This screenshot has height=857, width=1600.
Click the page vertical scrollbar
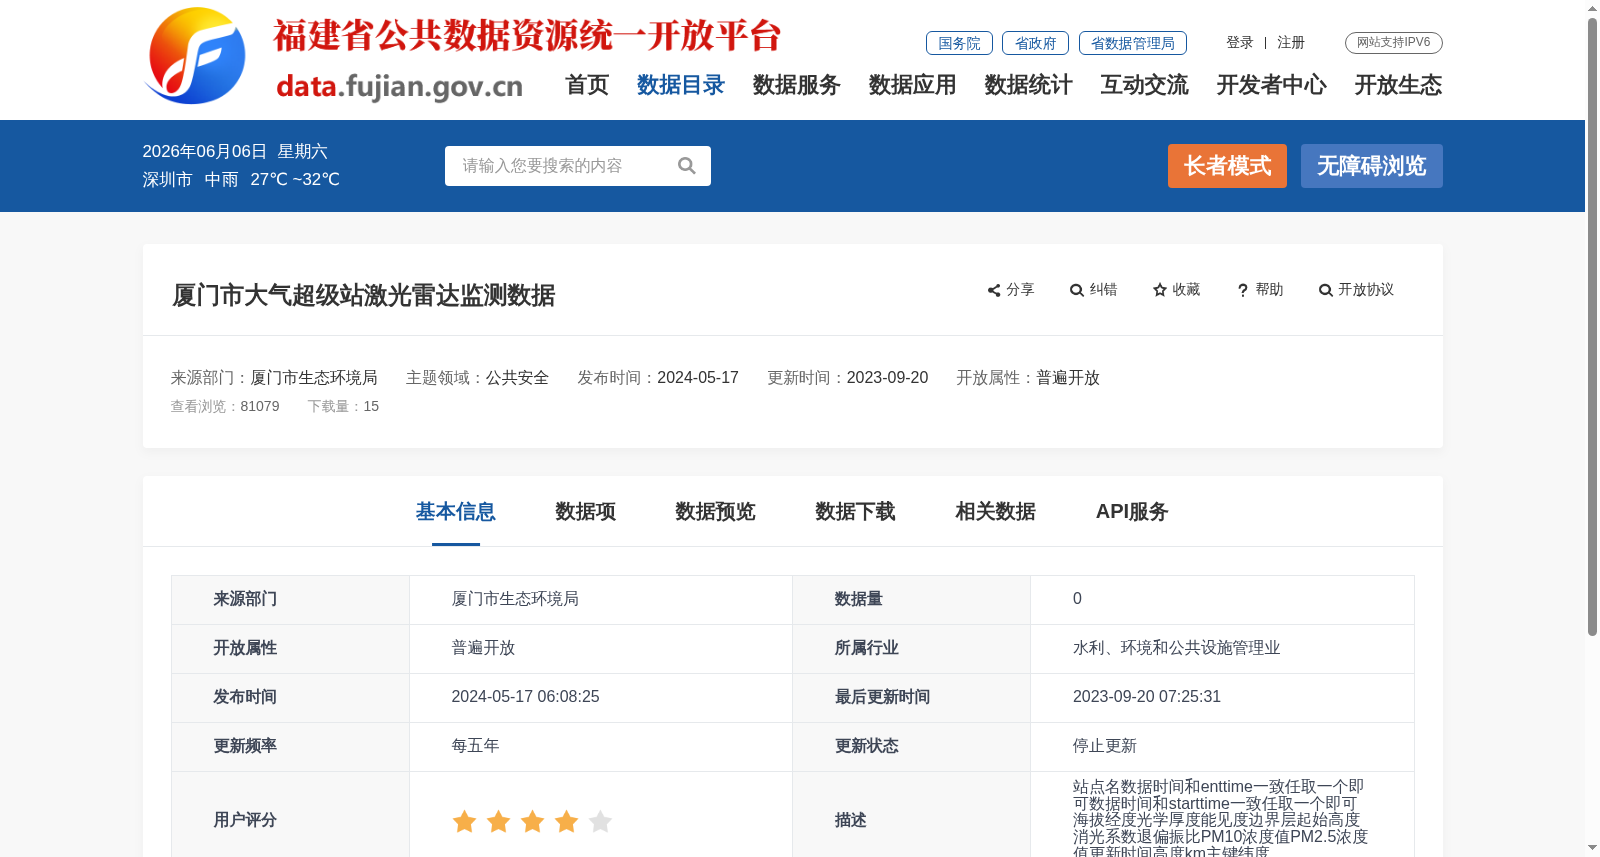pyautogui.click(x=1592, y=326)
